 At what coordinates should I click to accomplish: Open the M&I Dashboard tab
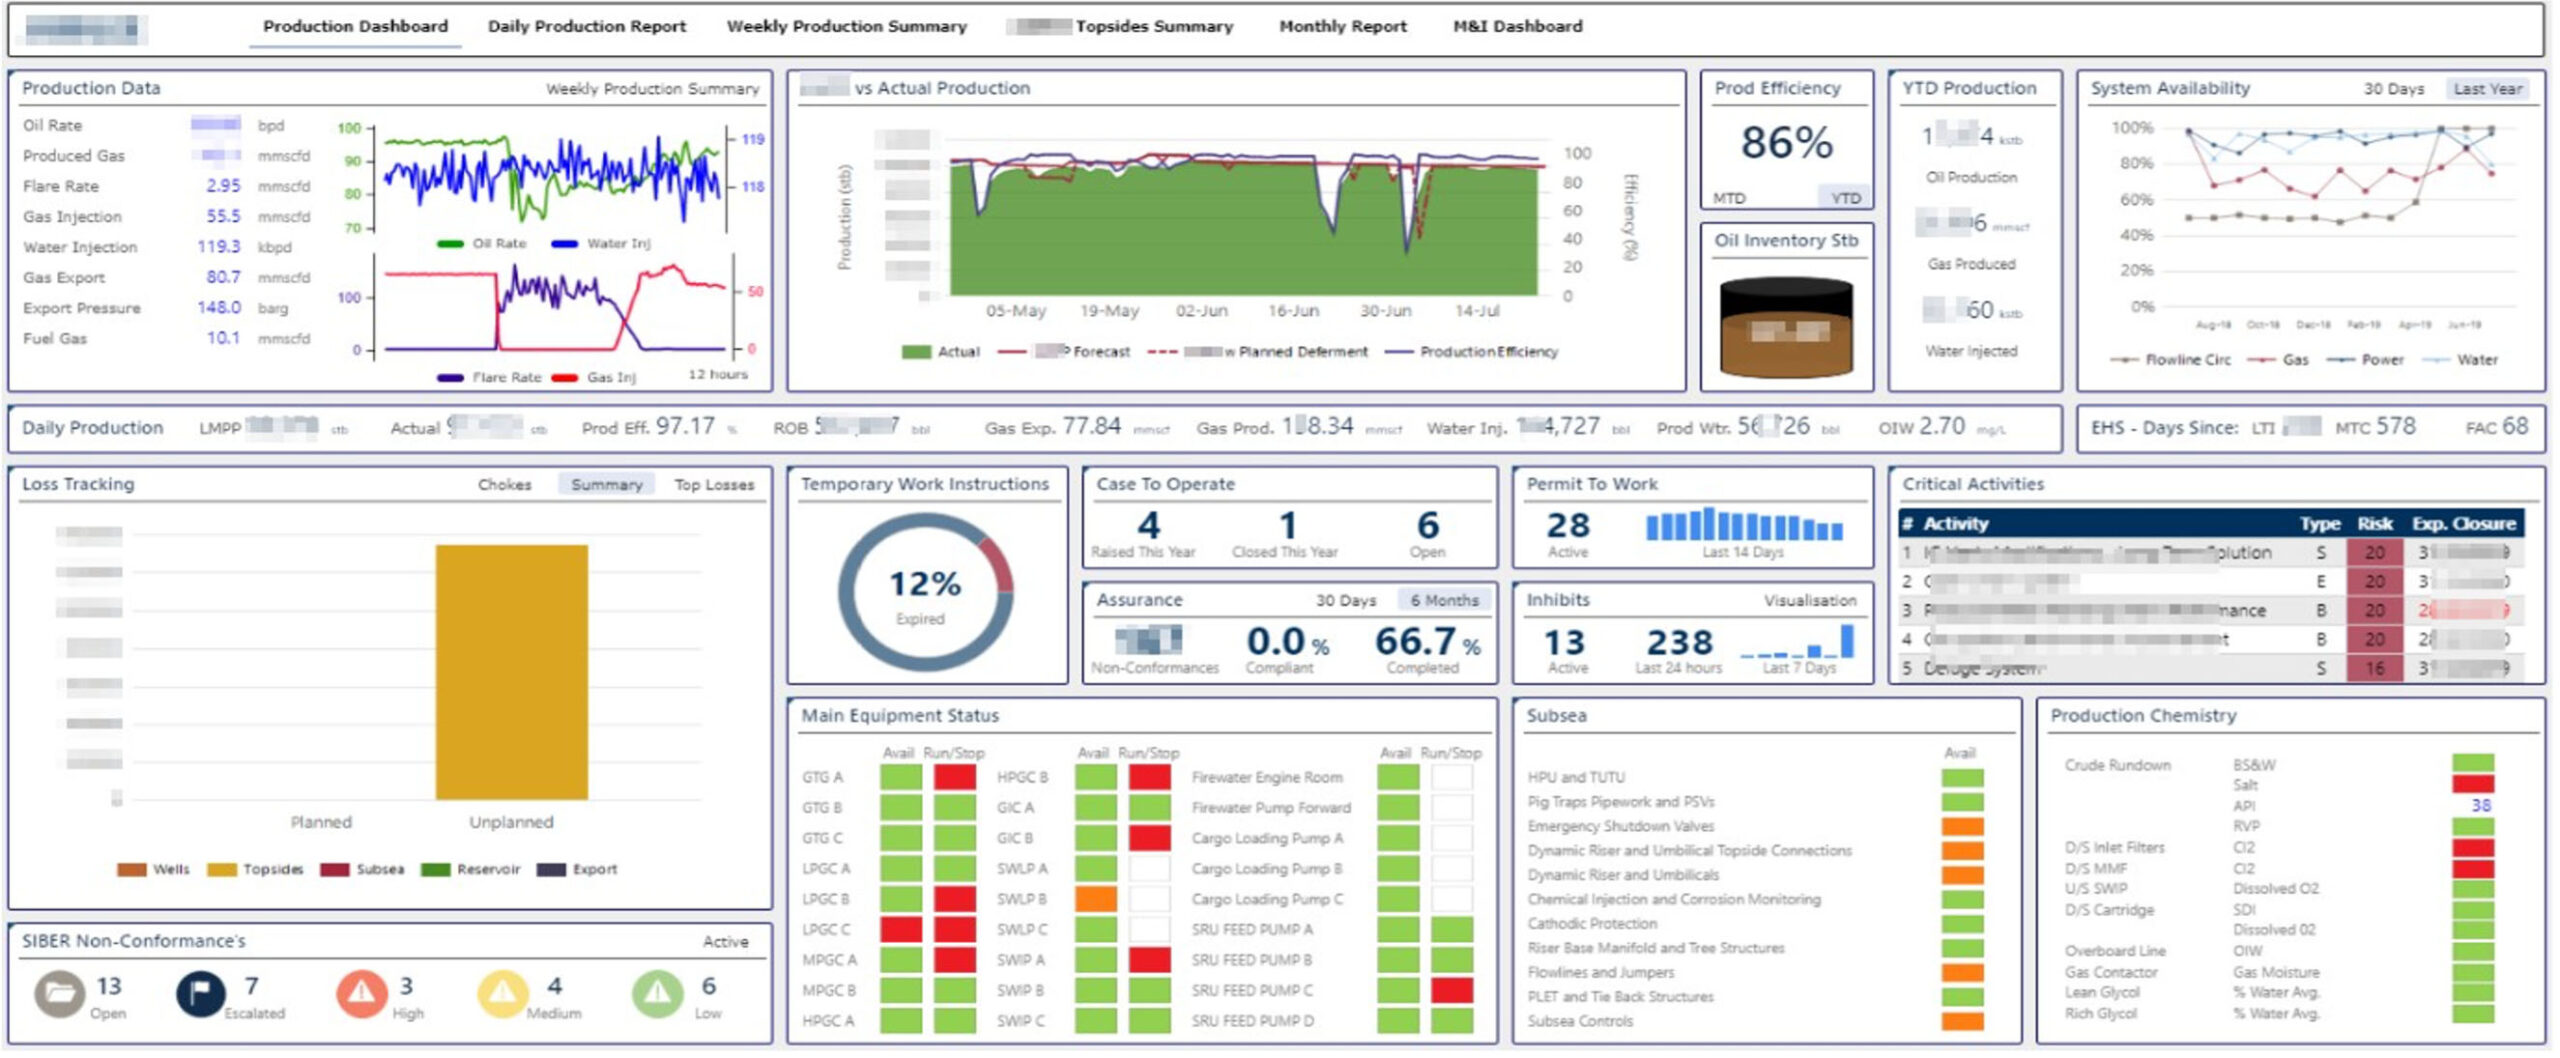(1517, 27)
